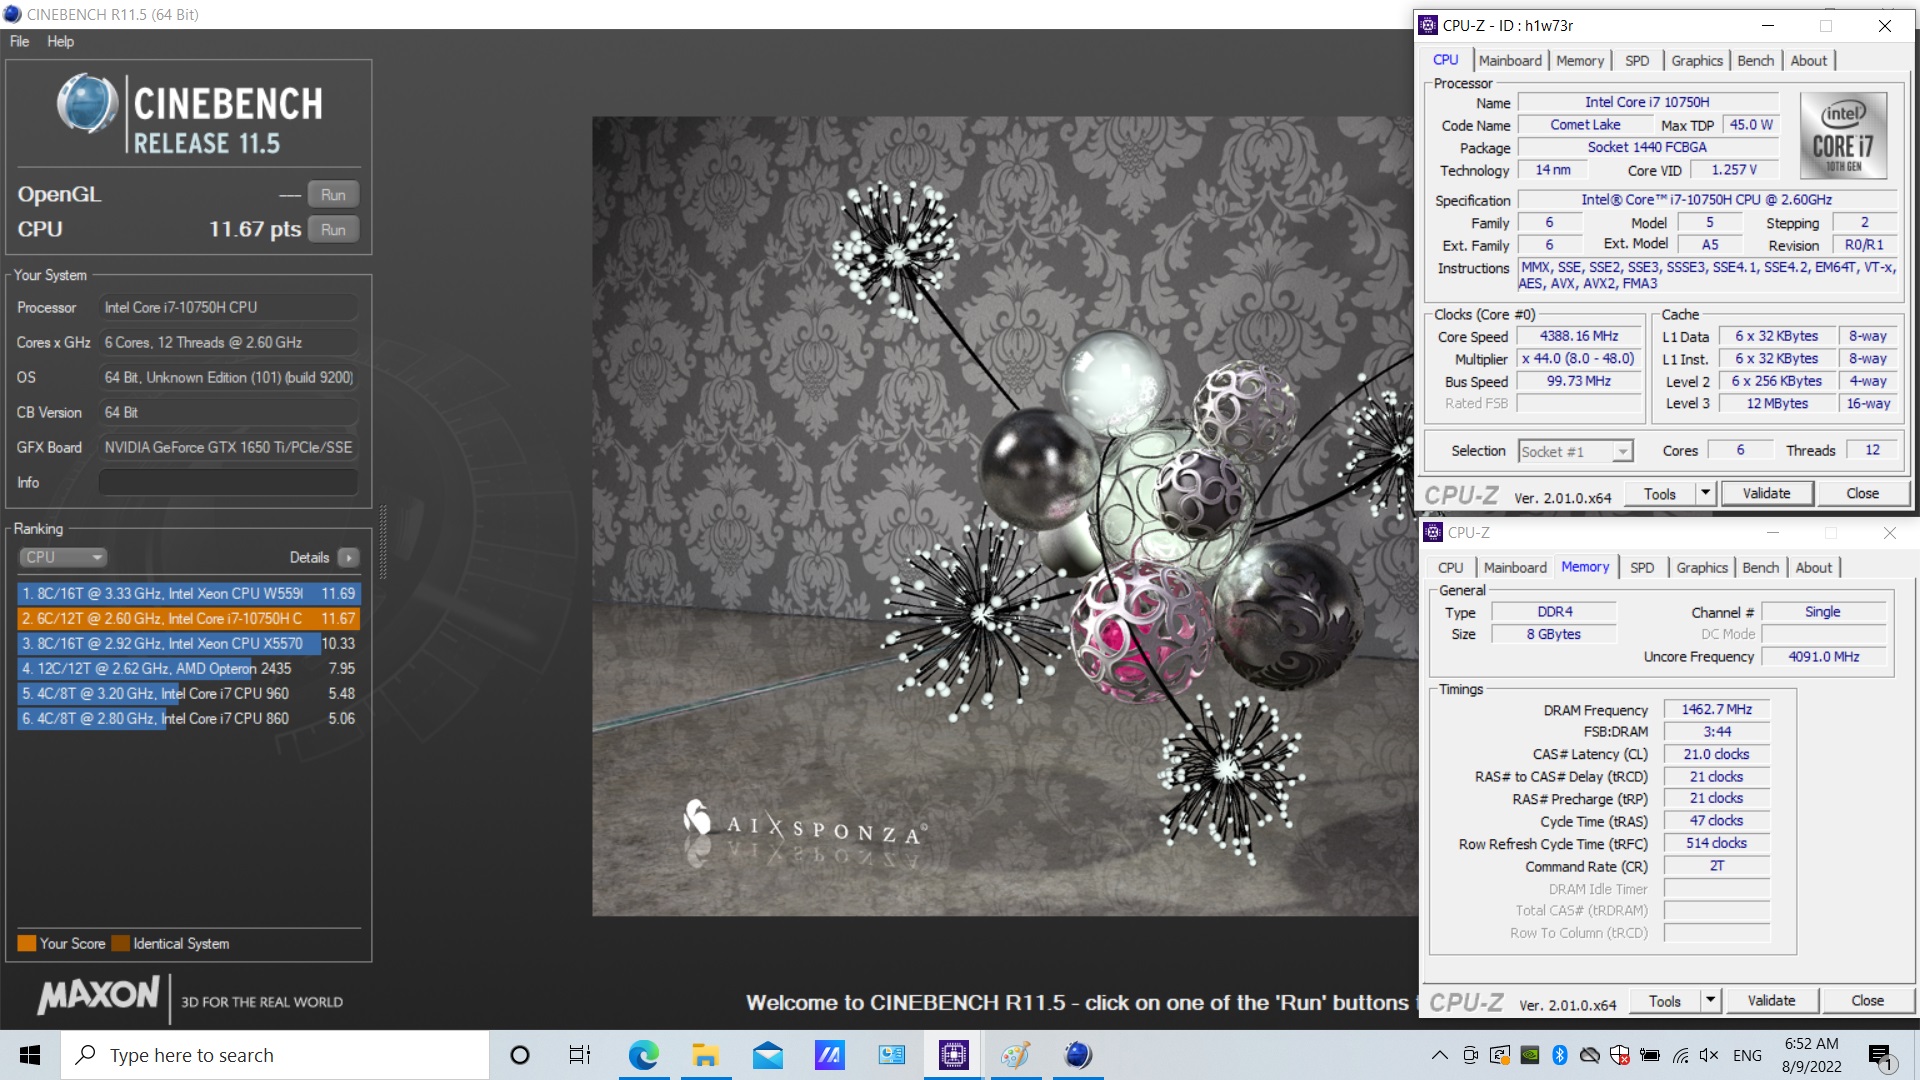Open Bench tab in lower CPU-Z window

(1760, 567)
